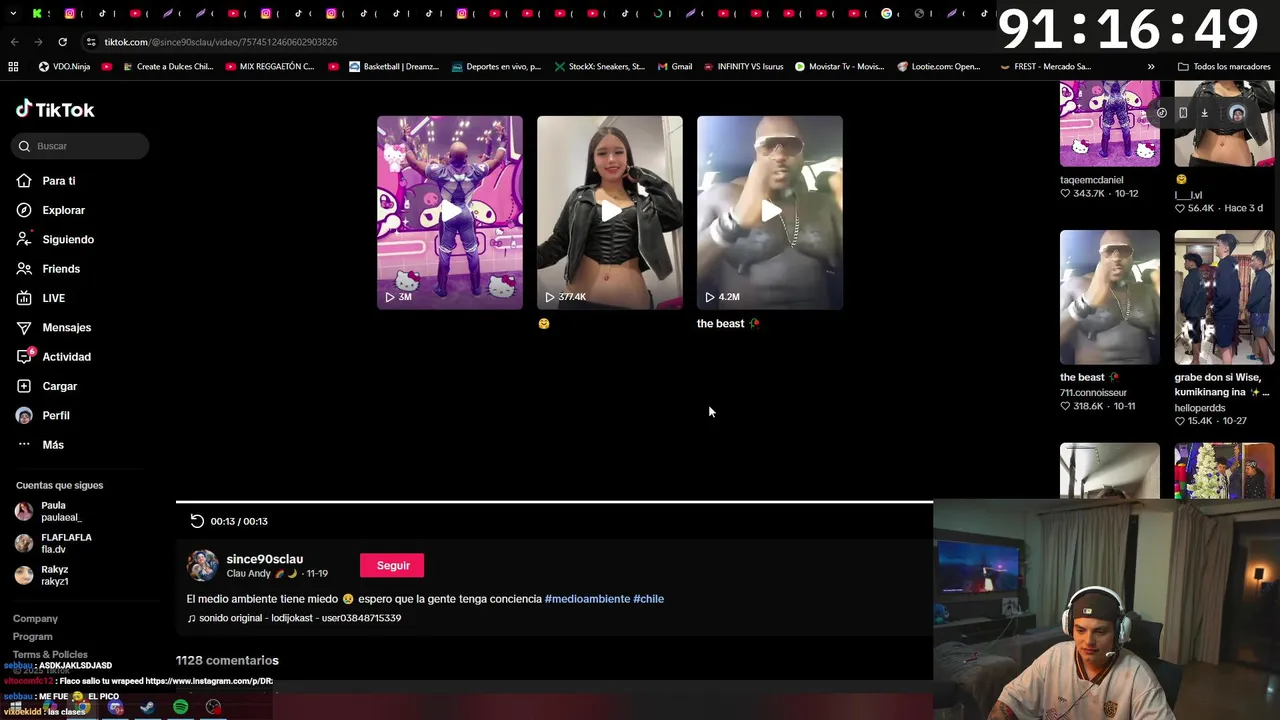Screen dimensions: 1280x720
Task: Open Deportes en vivo bookmark
Action: point(496,67)
